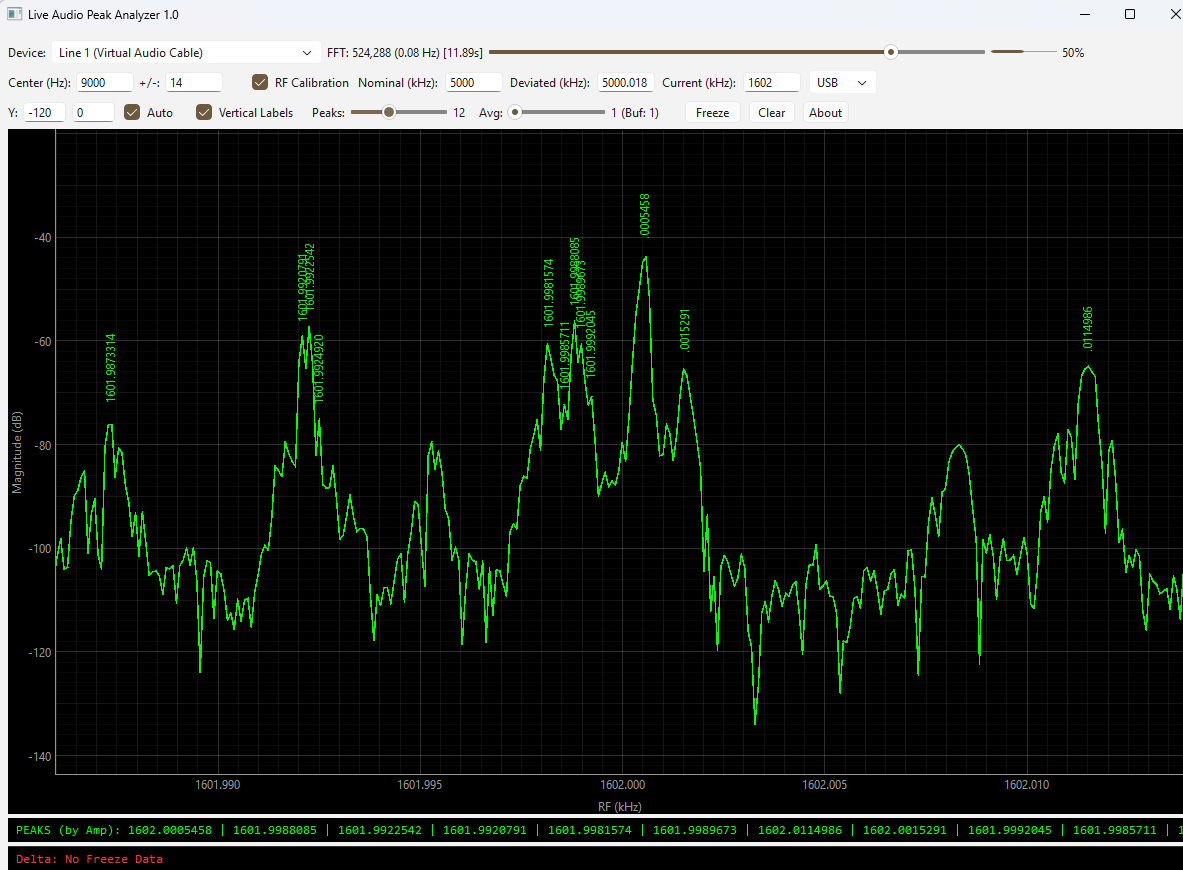Click the Current (kHz) input field
The height and width of the screenshot is (870, 1183).
pos(771,82)
